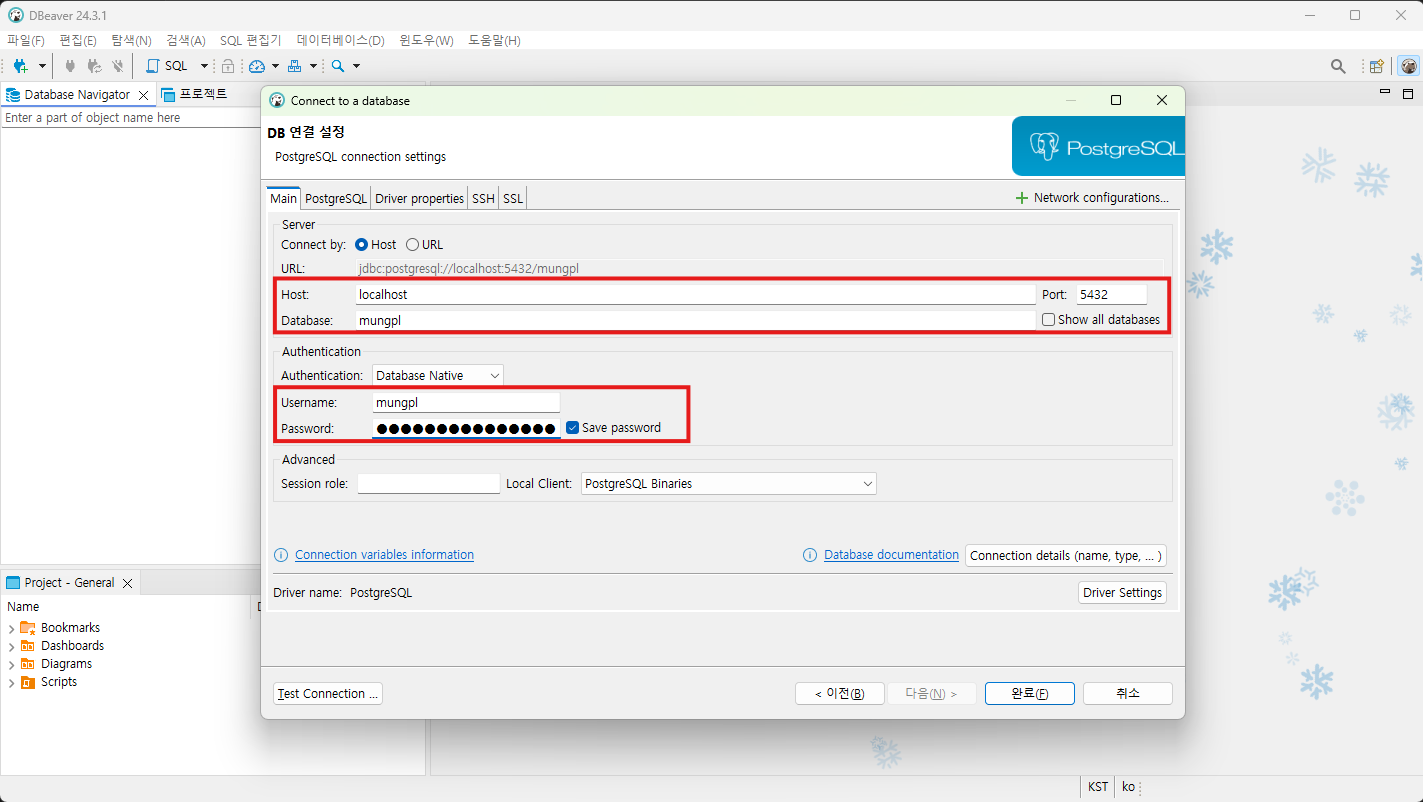1423x802 pixels.
Task: Click the transaction lock icon in toolbar
Action: (228, 66)
